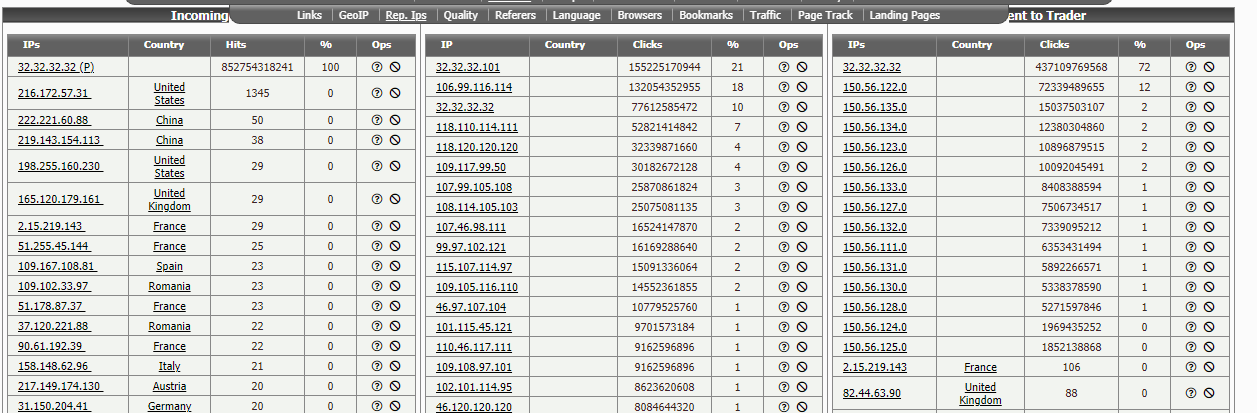This screenshot has height=413, width=1257.
Task: Open IP link 51.255.45.144
Action: (x=54, y=247)
